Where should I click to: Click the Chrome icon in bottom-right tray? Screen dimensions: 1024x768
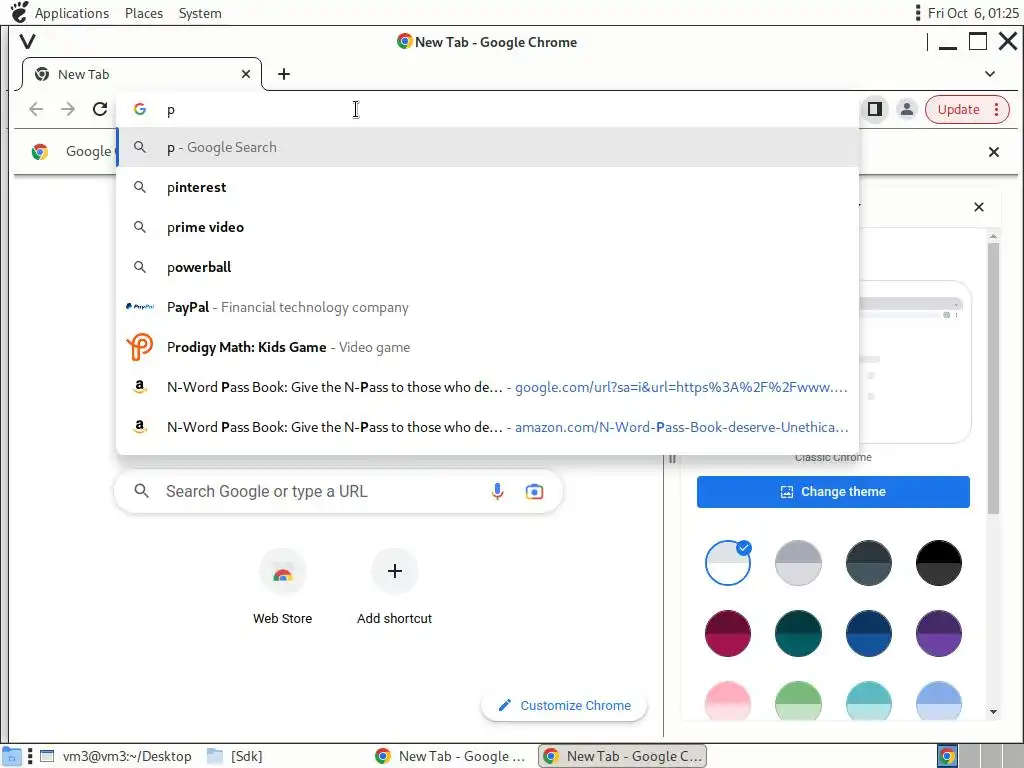click(x=948, y=756)
